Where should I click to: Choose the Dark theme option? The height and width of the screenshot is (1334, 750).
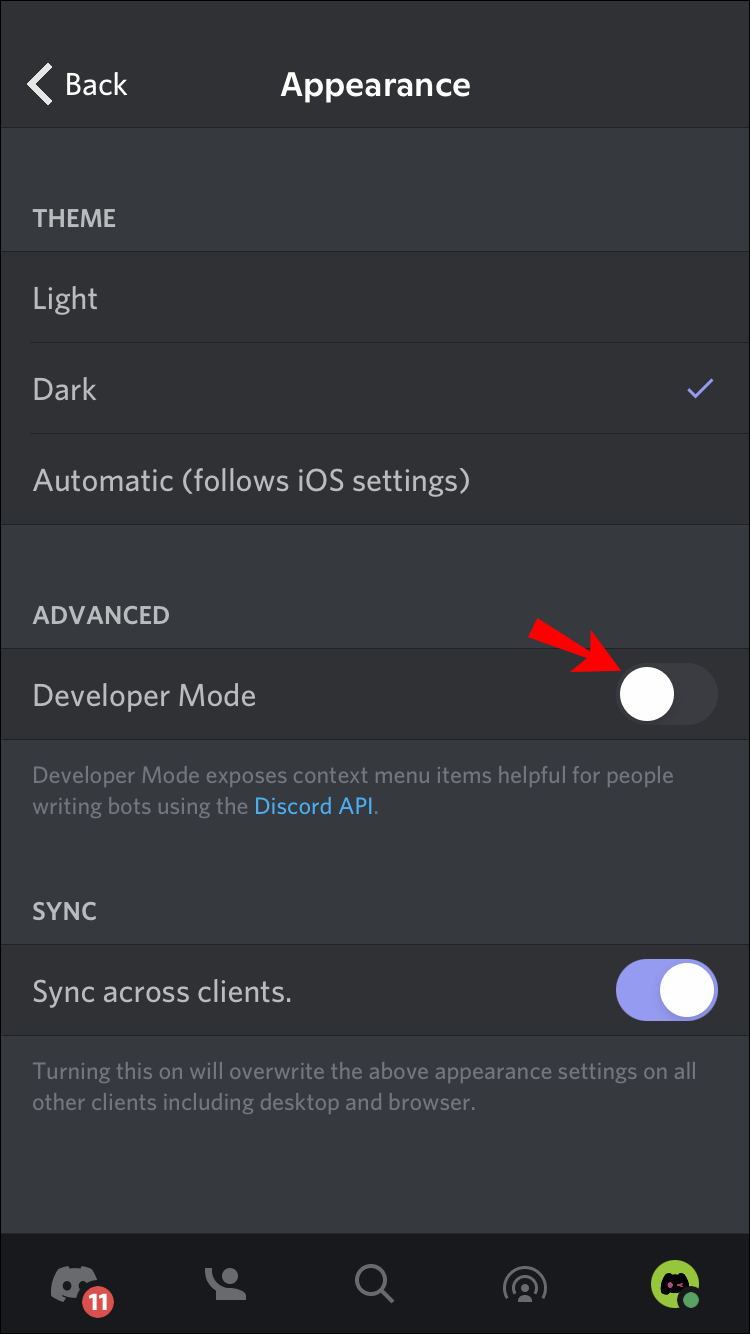point(65,389)
